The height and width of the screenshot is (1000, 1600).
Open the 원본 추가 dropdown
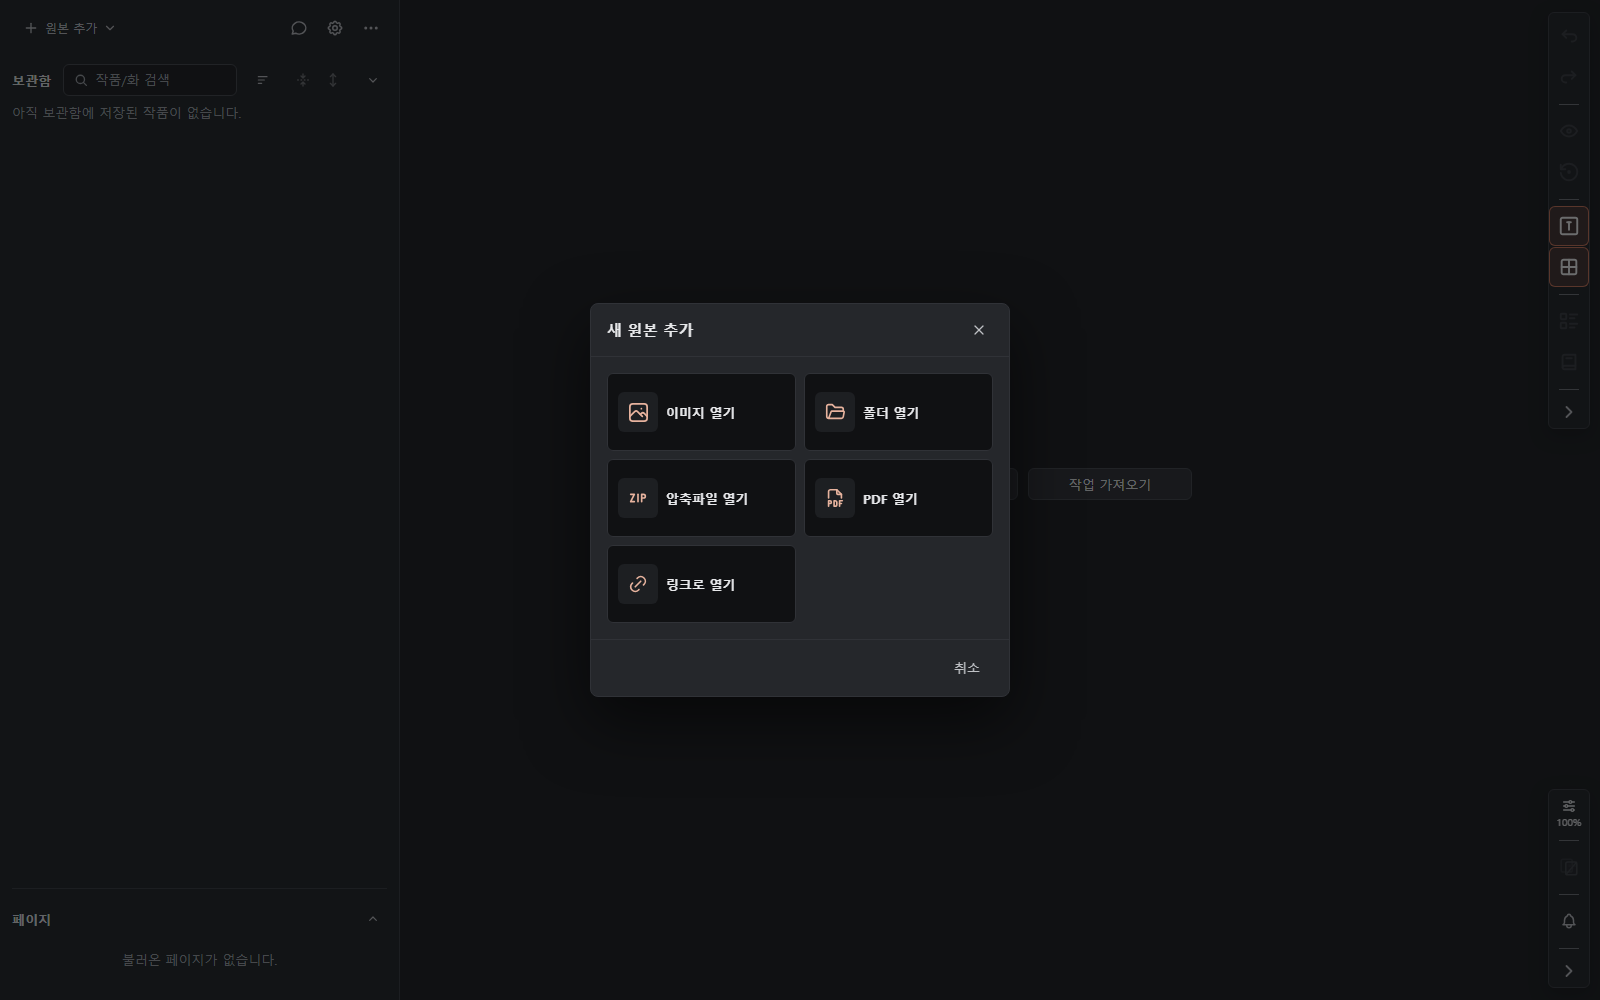[70, 28]
